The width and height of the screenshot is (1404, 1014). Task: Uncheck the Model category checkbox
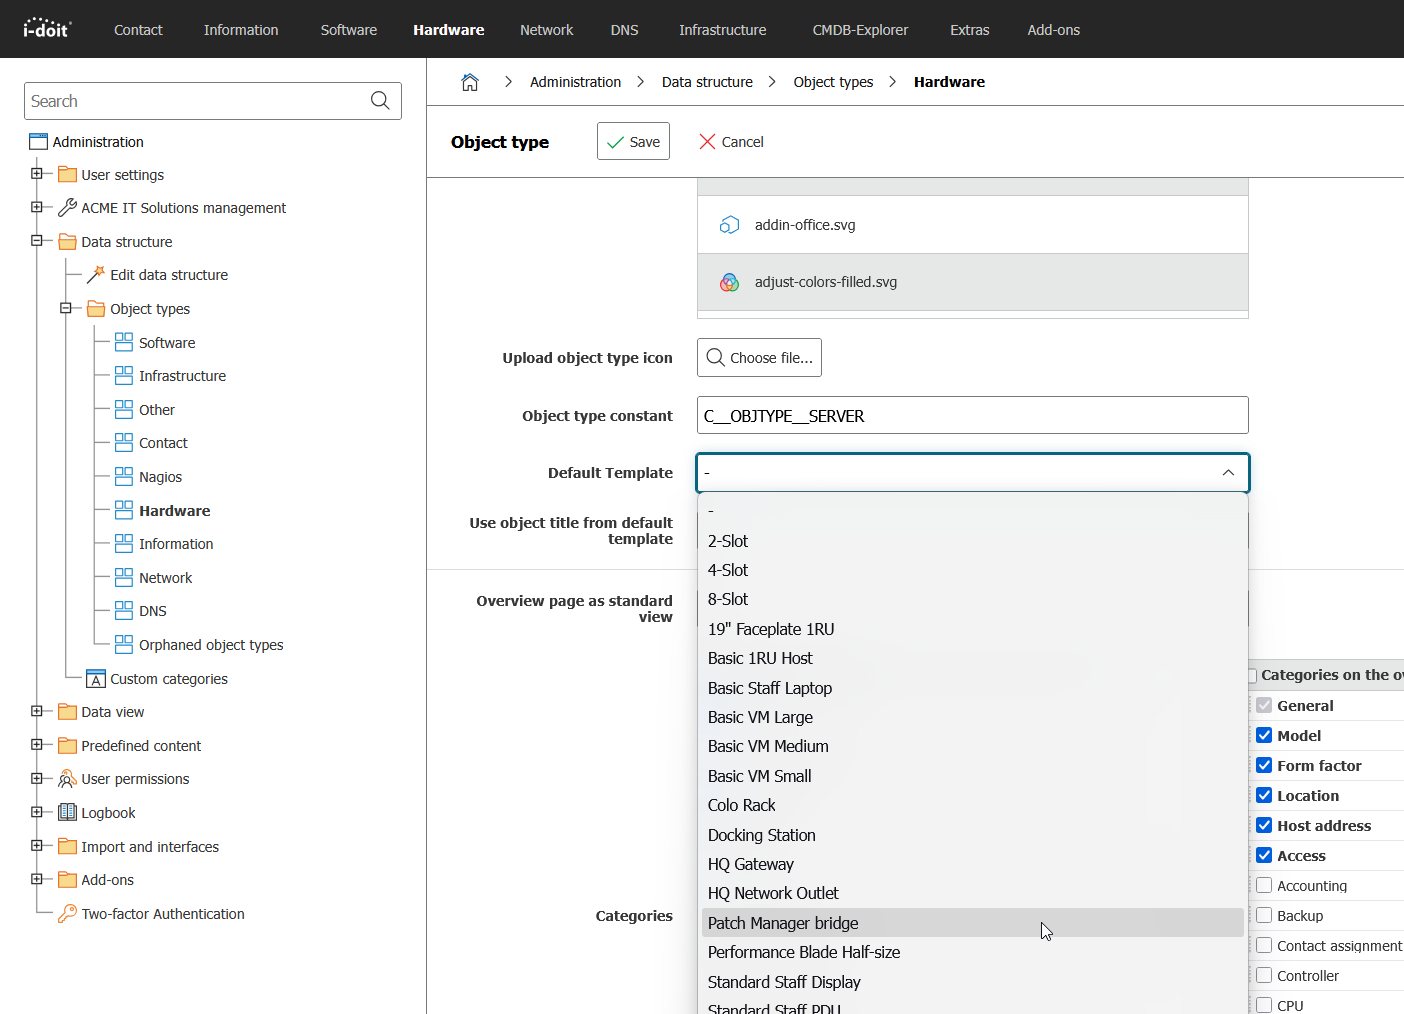point(1264,736)
